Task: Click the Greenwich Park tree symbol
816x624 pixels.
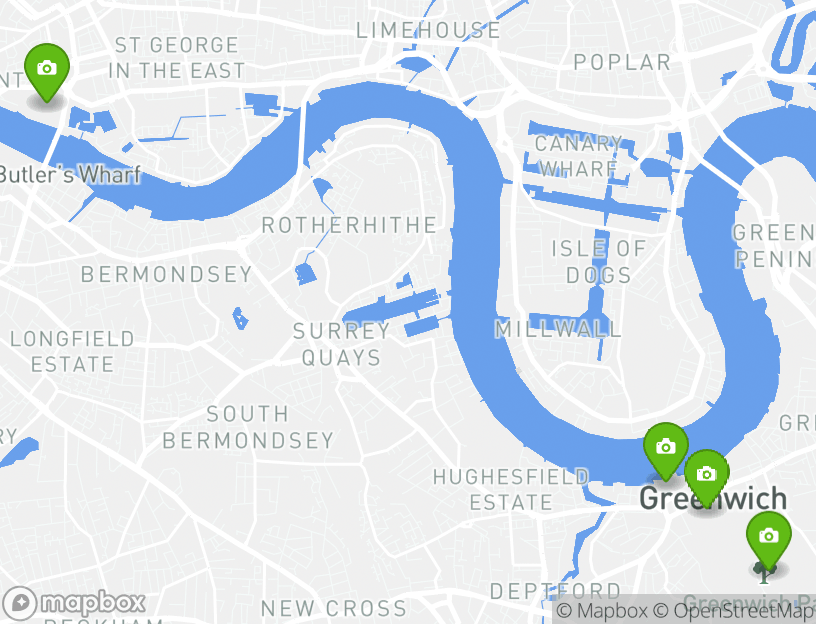Action: click(764, 573)
